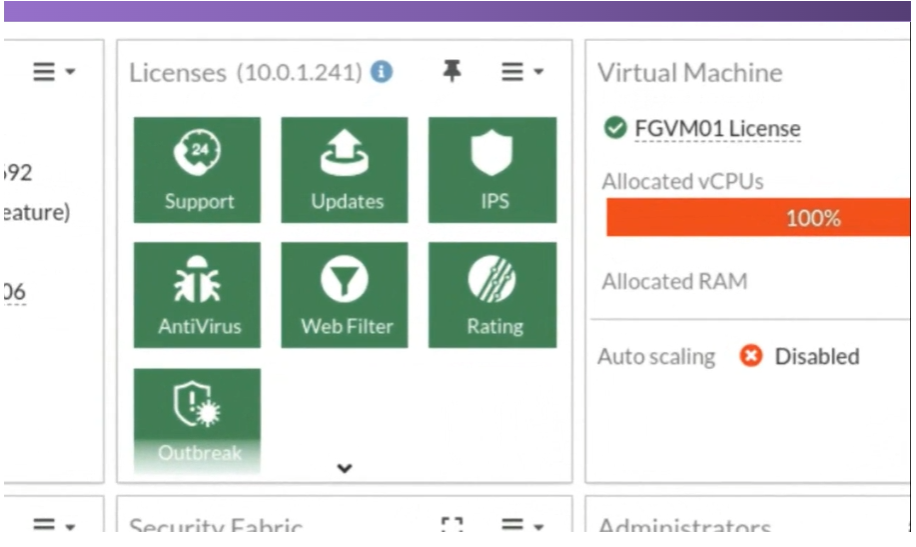Click the Allocated RAM label
This screenshot has height=547, width=916.
click(675, 282)
